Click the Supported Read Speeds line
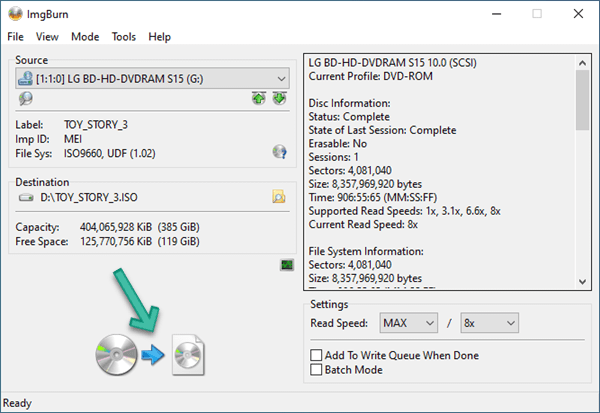The width and height of the screenshot is (600, 413). click(404, 211)
